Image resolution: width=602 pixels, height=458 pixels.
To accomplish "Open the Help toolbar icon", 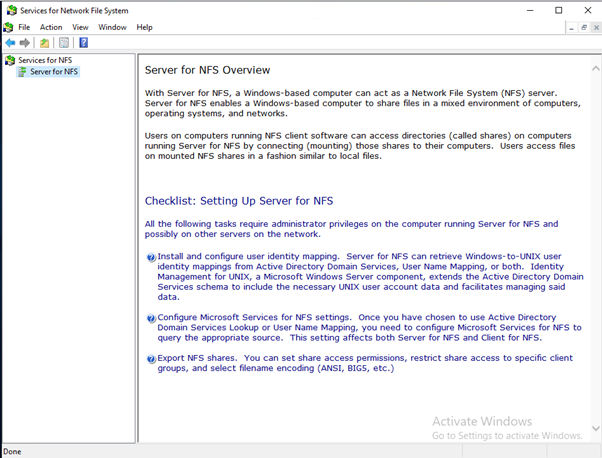I will pyautogui.click(x=83, y=43).
